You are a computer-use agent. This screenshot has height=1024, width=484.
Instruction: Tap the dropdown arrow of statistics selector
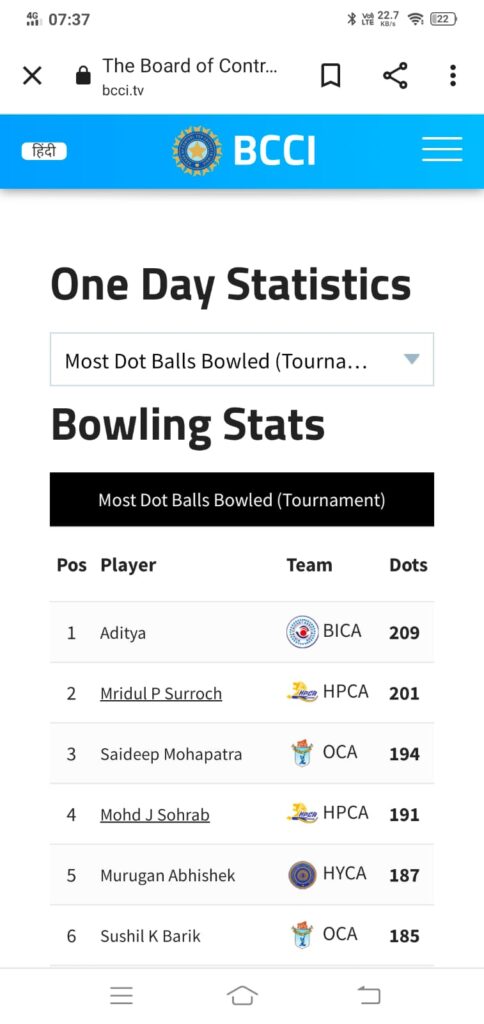411,359
